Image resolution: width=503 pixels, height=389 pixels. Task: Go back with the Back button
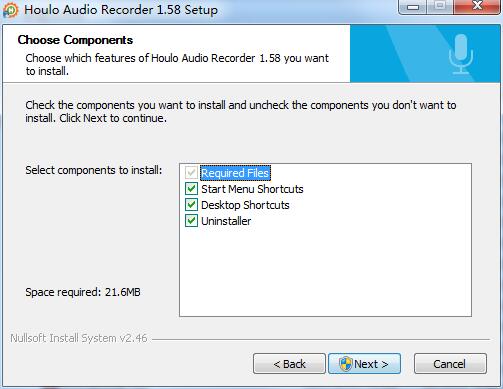(289, 364)
